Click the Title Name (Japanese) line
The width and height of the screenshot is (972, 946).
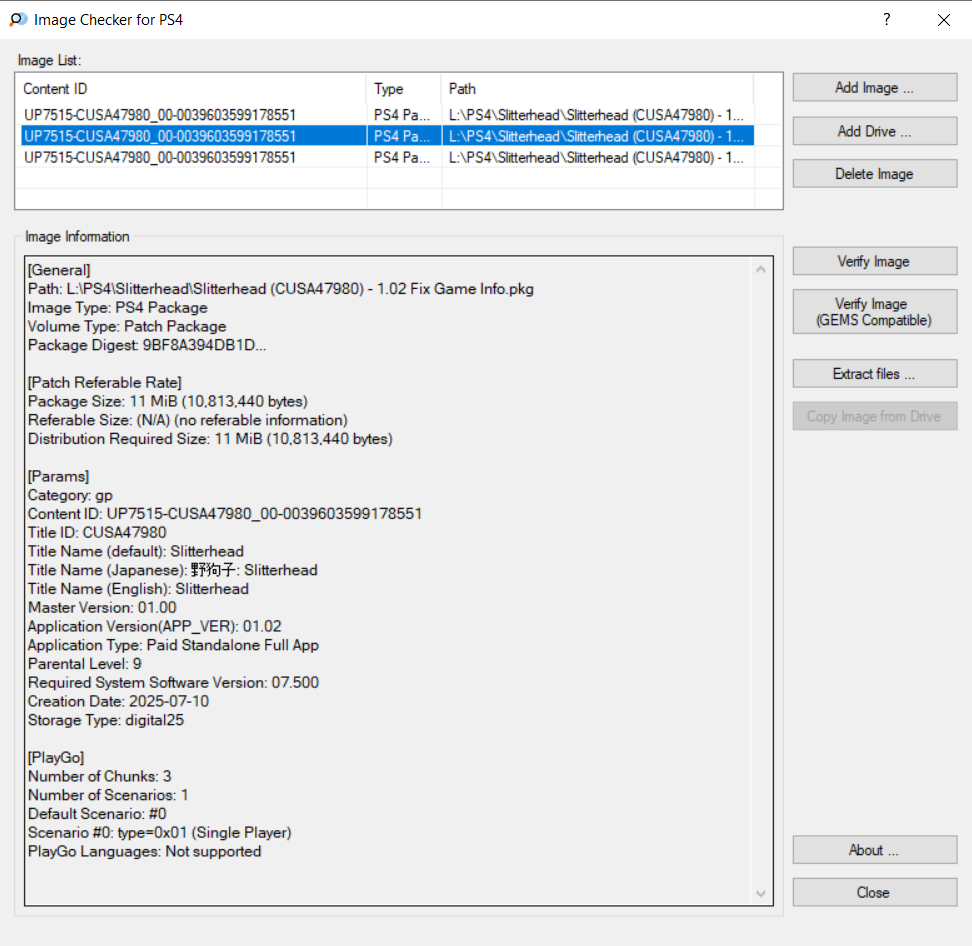coord(172,570)
